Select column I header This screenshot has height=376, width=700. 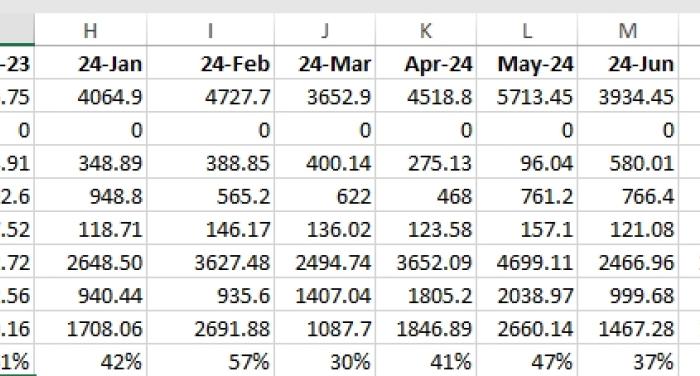(x=211, y=30)
